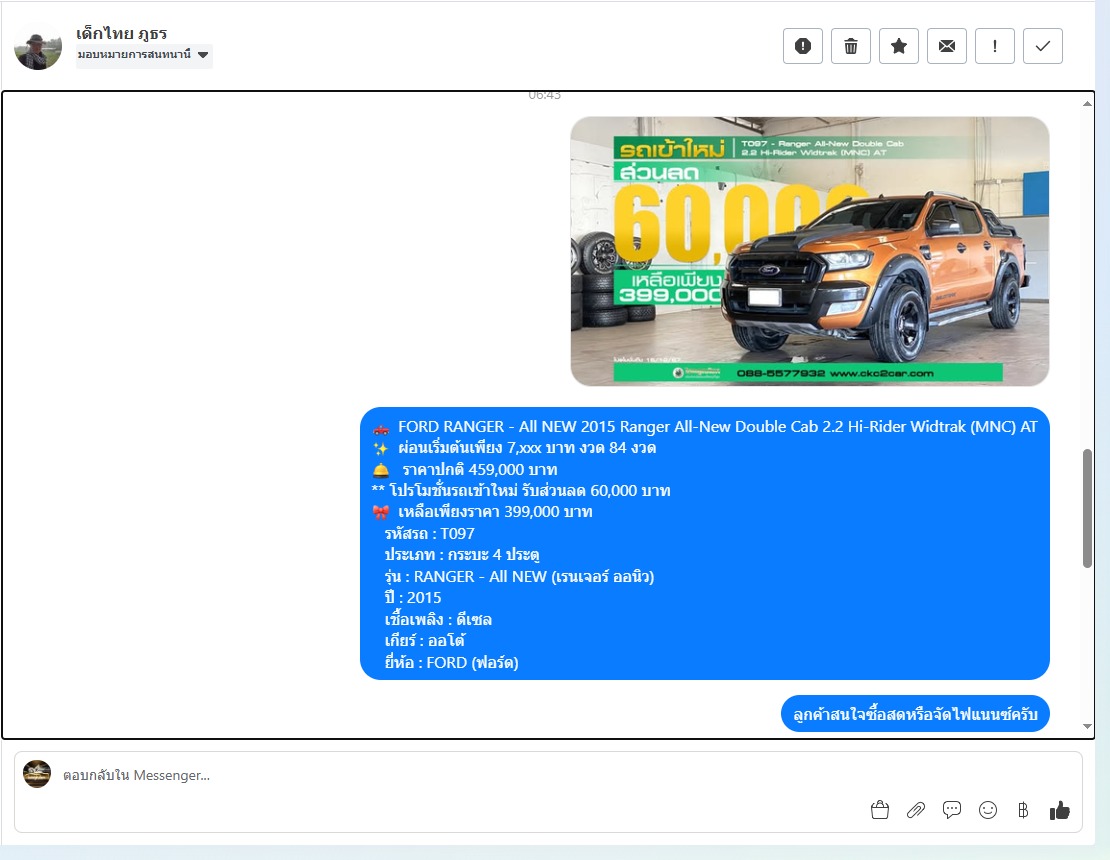Click the line 'เชื้อเพลิง : ดีเซล'
This screenshot has width=1110, height=860.
[437, 619]
